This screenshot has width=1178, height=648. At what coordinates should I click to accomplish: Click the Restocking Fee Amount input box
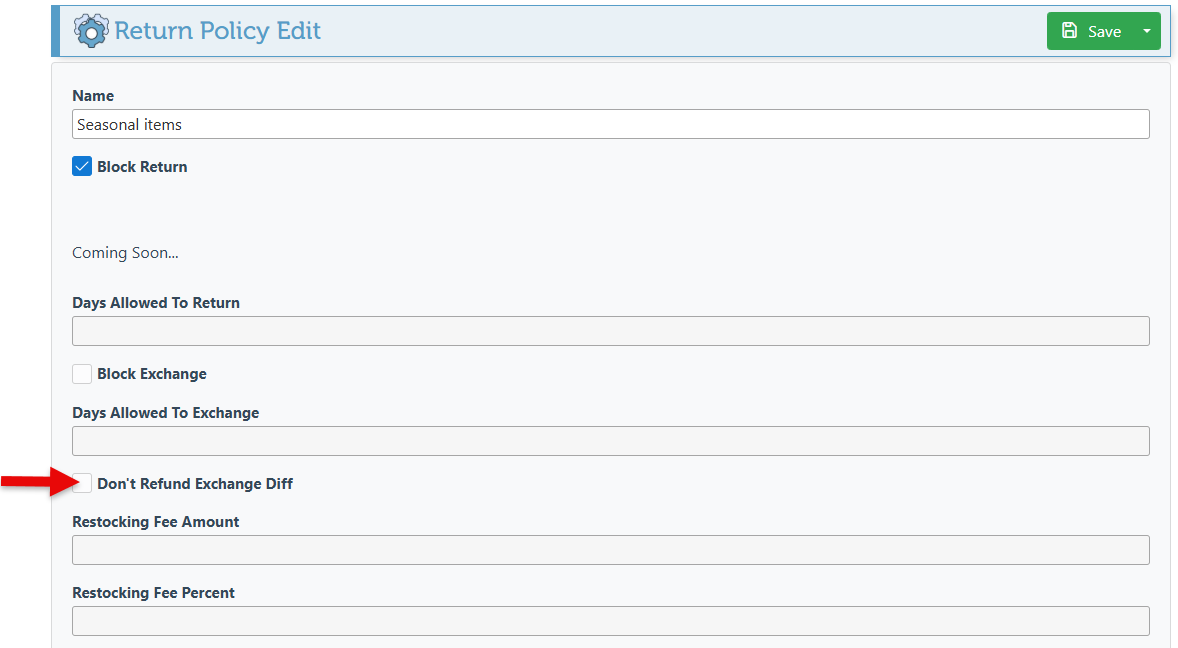[x=611, y=550]
